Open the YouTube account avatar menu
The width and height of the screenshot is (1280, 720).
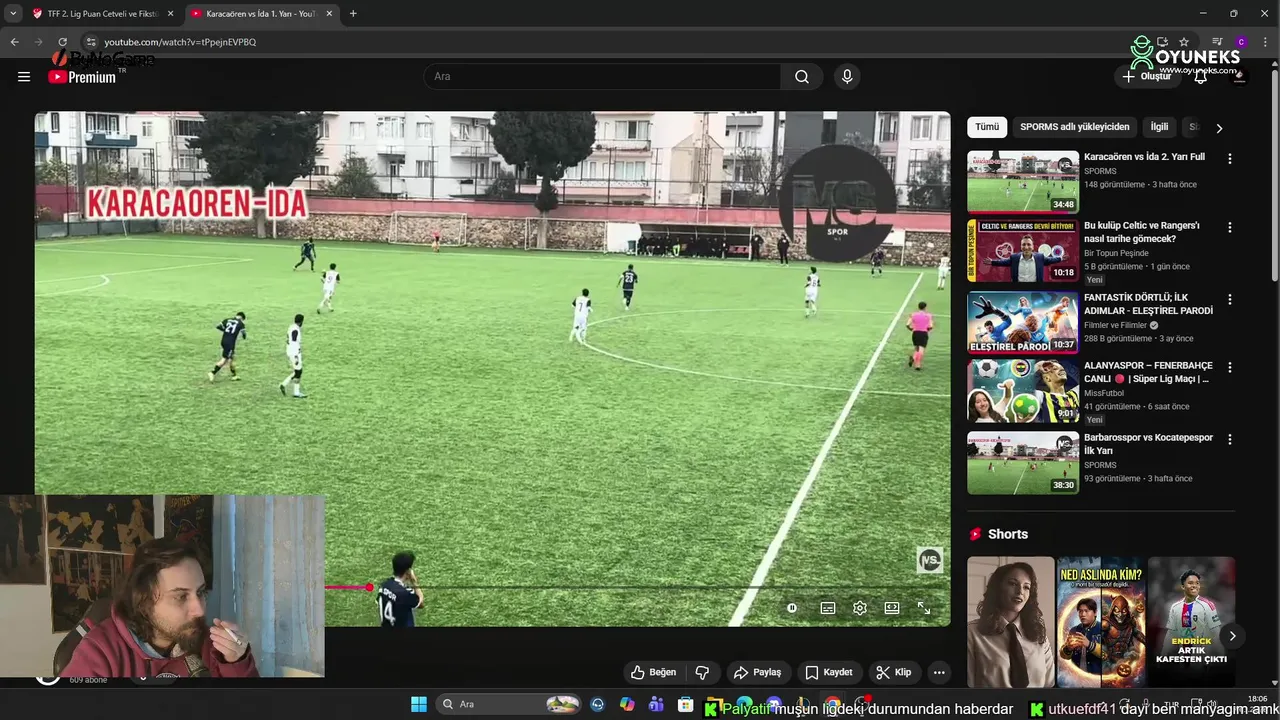1240,77
